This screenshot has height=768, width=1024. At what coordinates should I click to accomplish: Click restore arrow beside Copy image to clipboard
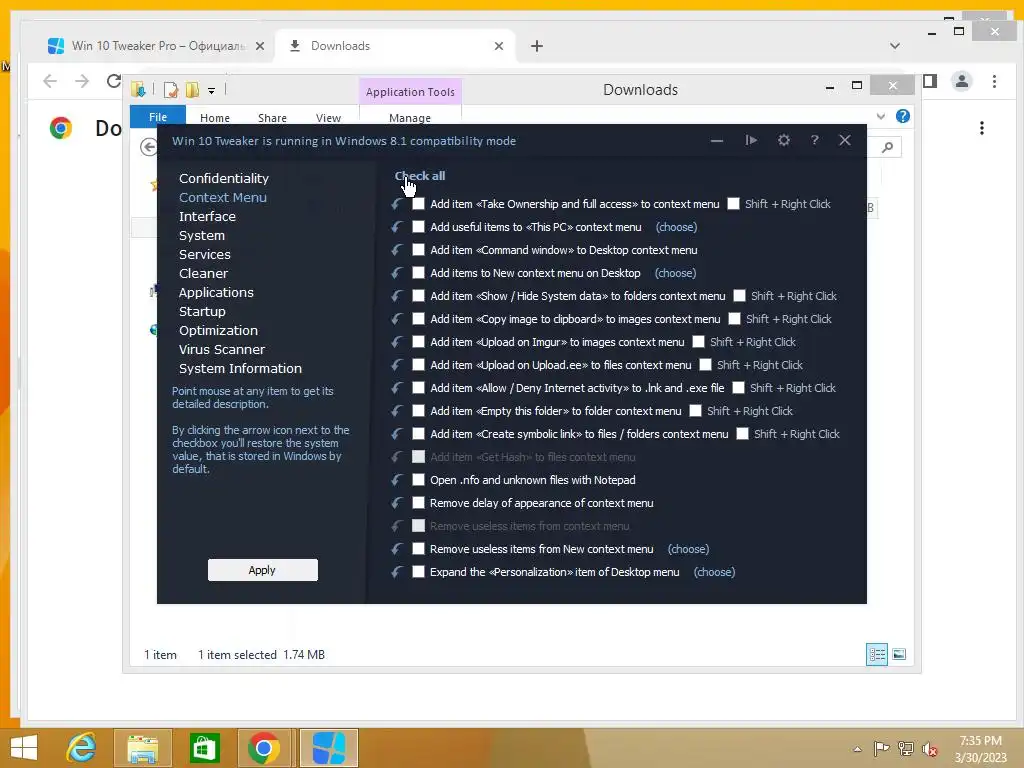(x=396, y=319)
